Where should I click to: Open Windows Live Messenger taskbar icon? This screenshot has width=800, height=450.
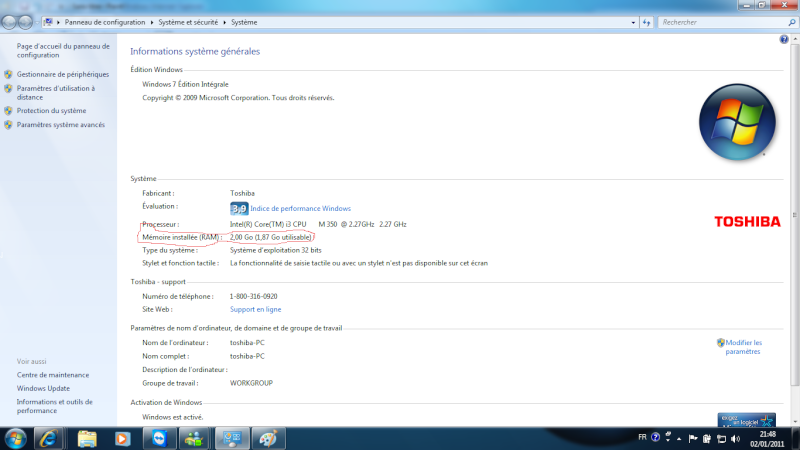[194, 439]
